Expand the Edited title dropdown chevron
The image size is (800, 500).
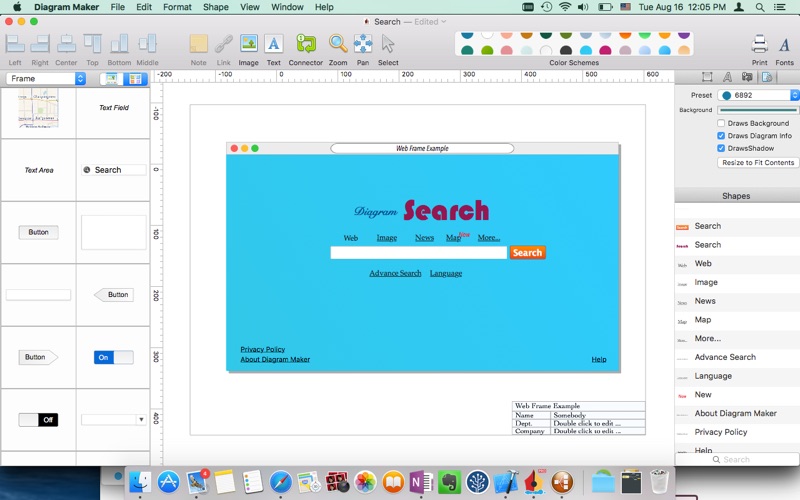tap(443, 21)
